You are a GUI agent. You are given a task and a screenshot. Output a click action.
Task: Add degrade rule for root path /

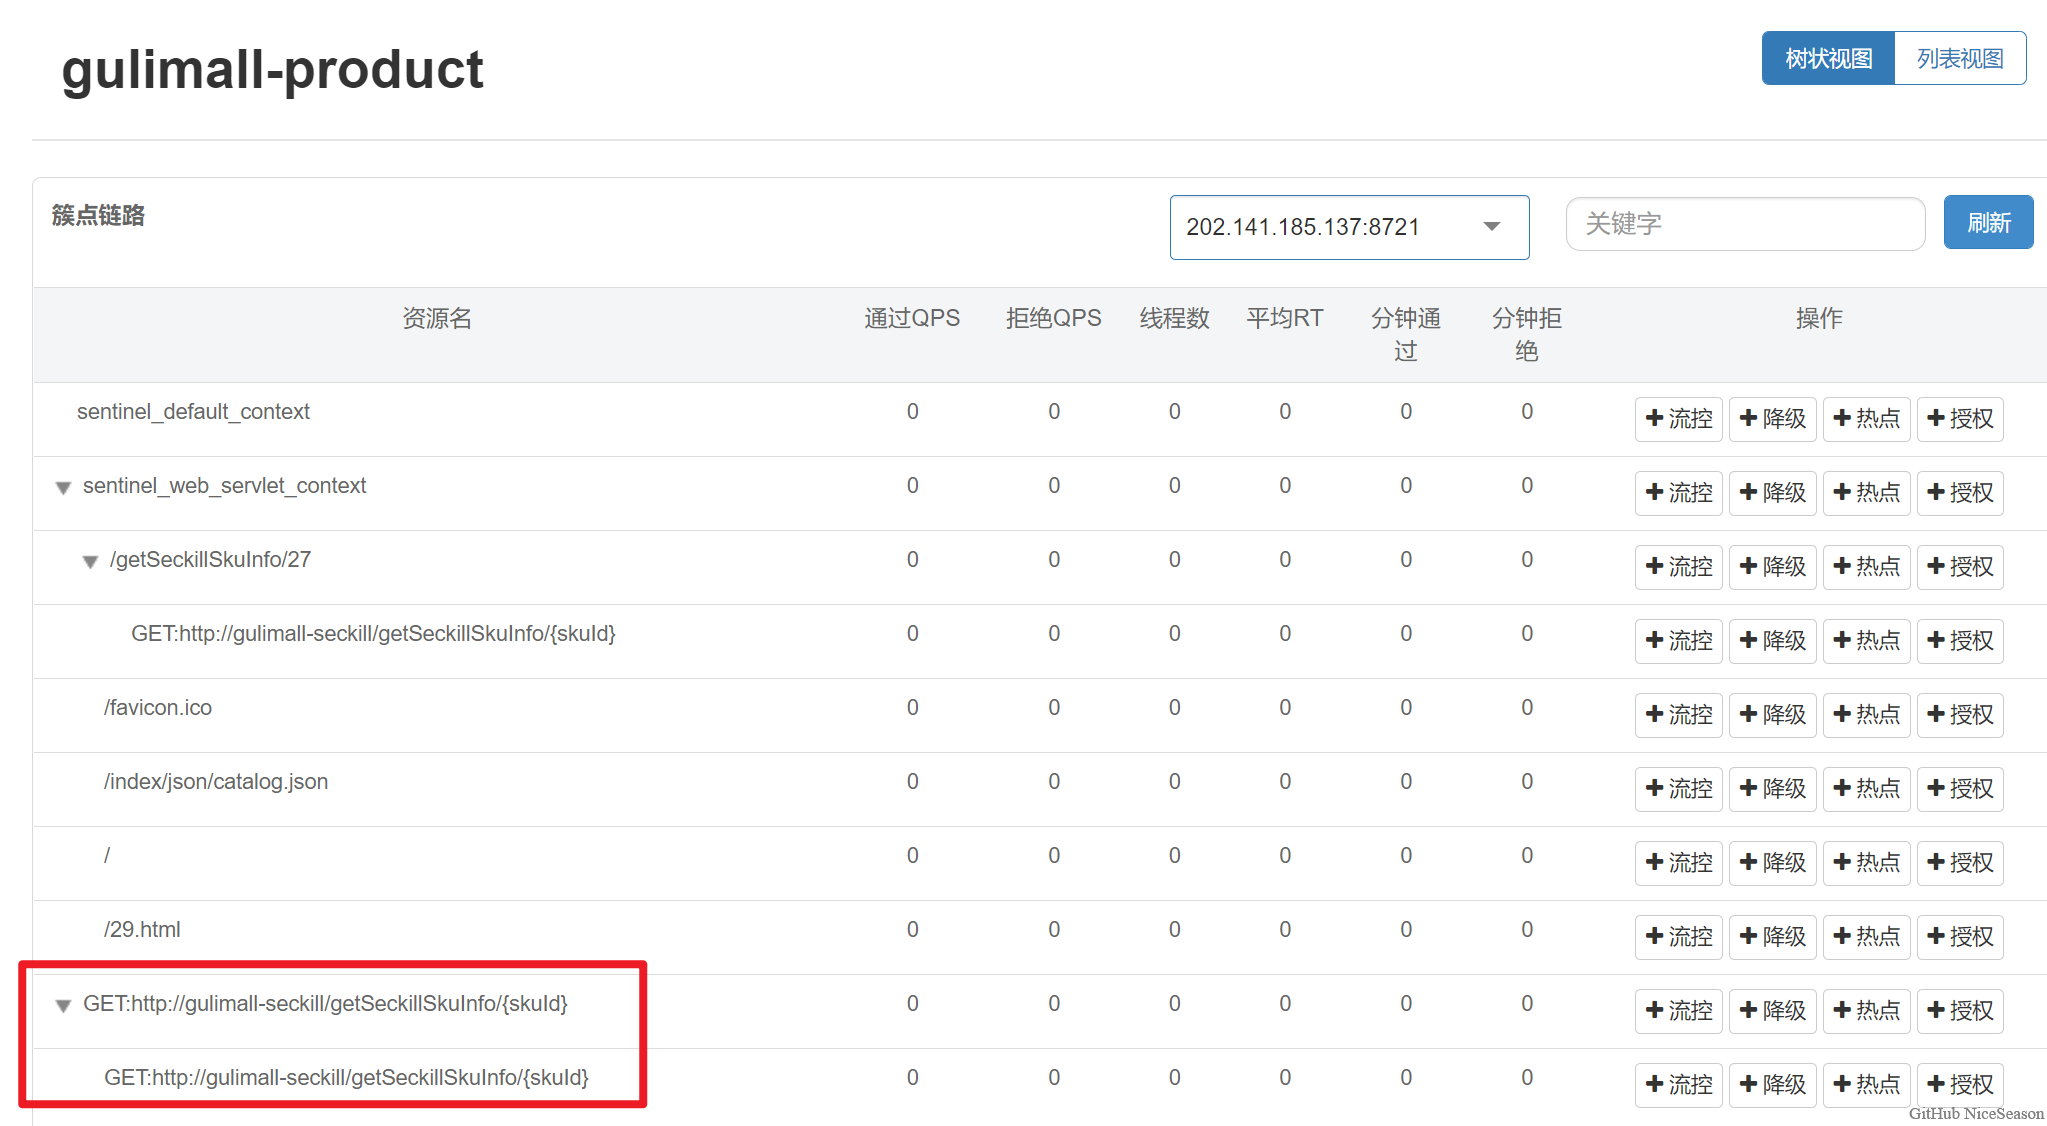[1772, 863]
